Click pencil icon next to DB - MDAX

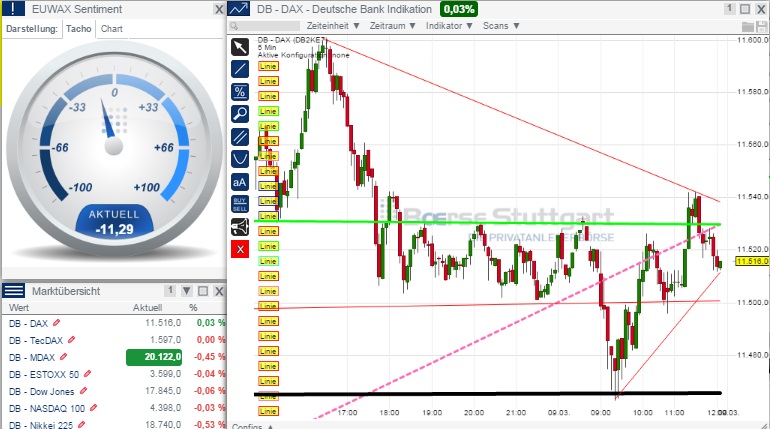click(63, 357)
